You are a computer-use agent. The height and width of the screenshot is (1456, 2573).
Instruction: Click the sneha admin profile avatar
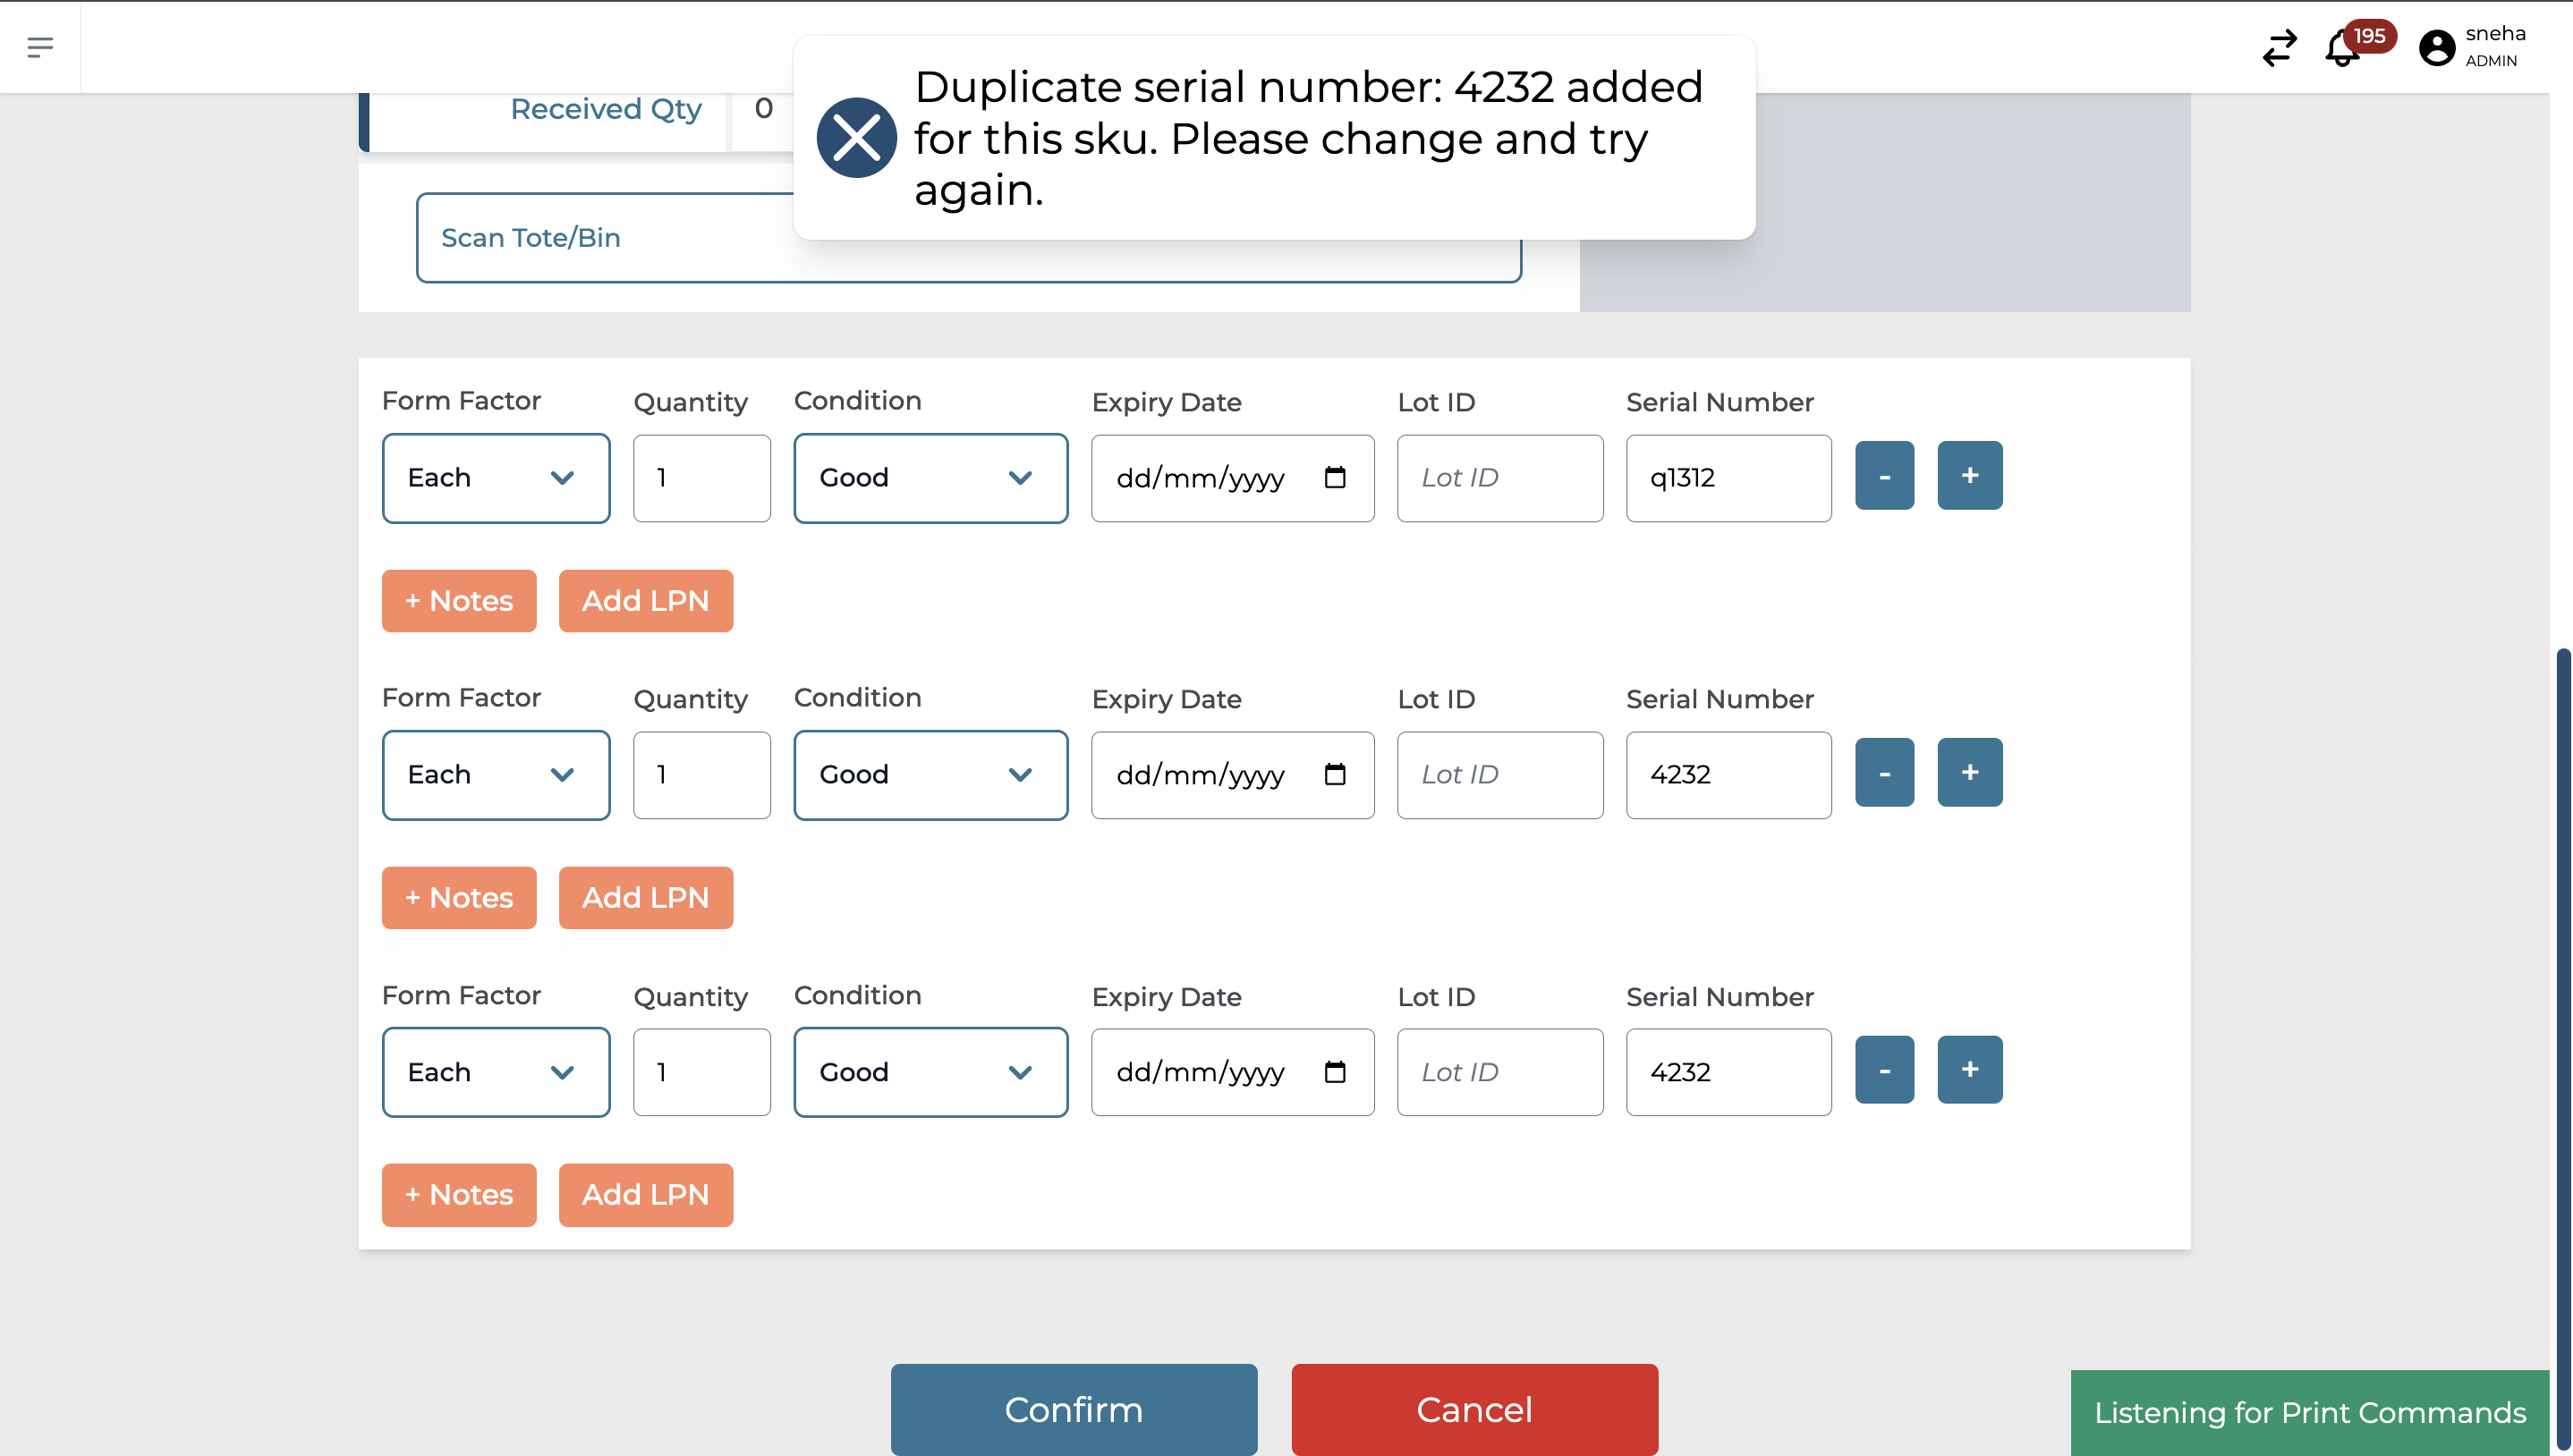coord(2436,47)
